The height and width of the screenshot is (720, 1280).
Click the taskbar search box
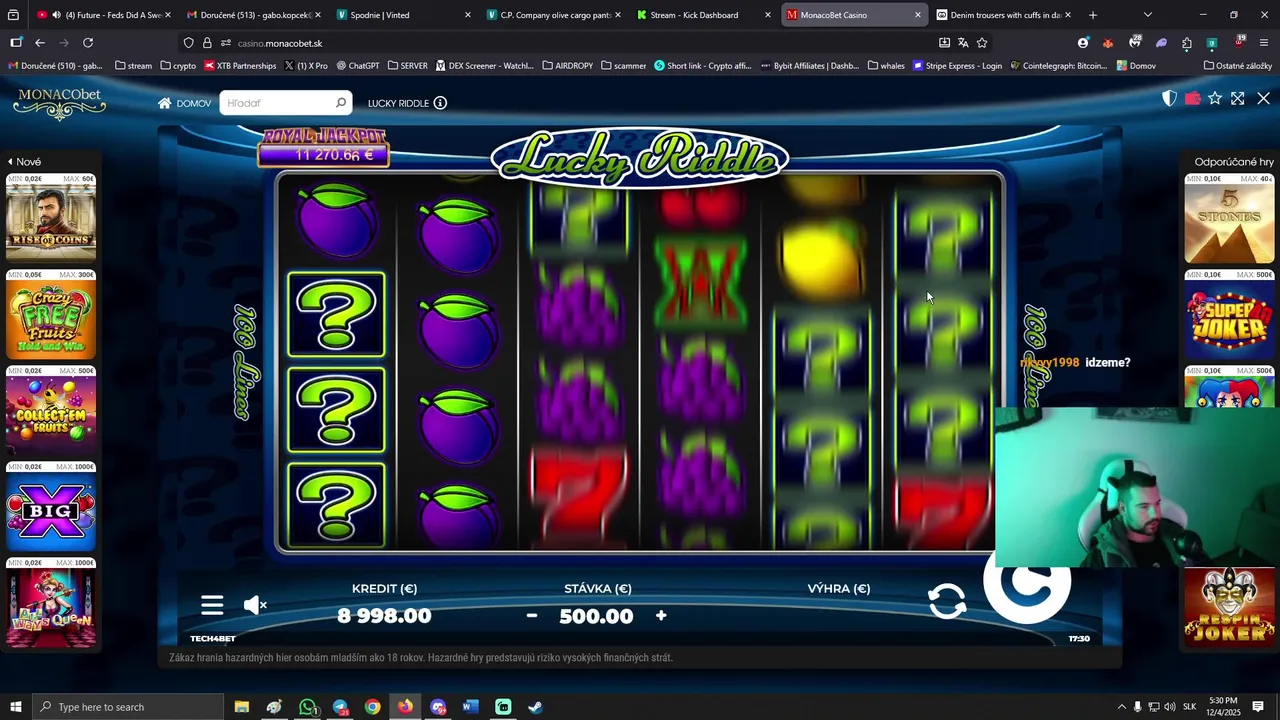pos(128,707)
